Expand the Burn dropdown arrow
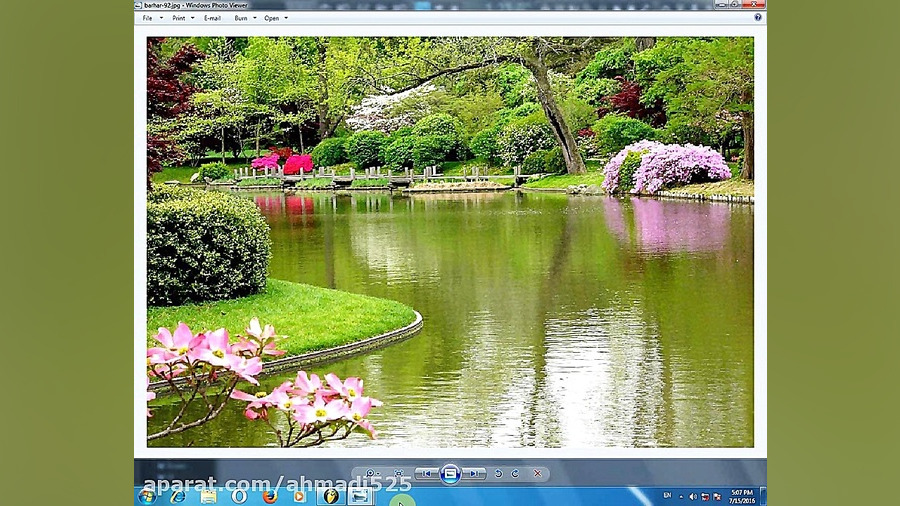Screen dimensions: 900x506 (x=255, y=18)
